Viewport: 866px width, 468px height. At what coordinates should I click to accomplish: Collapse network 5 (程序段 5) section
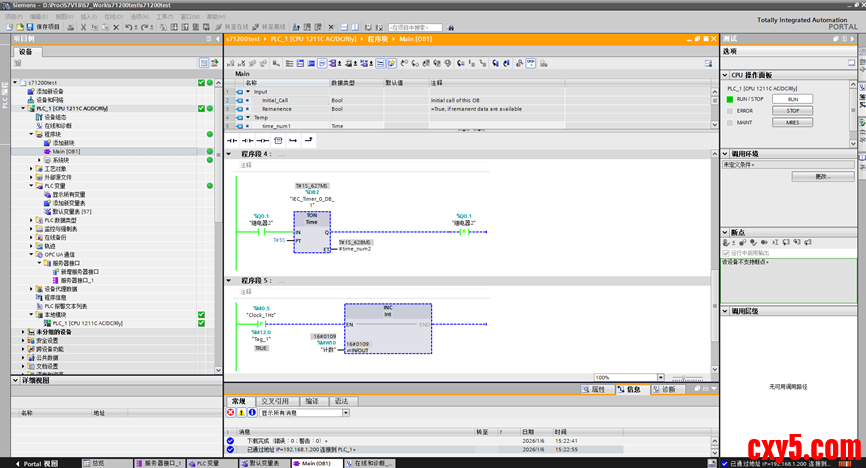pyautogui.click(x=230, y=281)
